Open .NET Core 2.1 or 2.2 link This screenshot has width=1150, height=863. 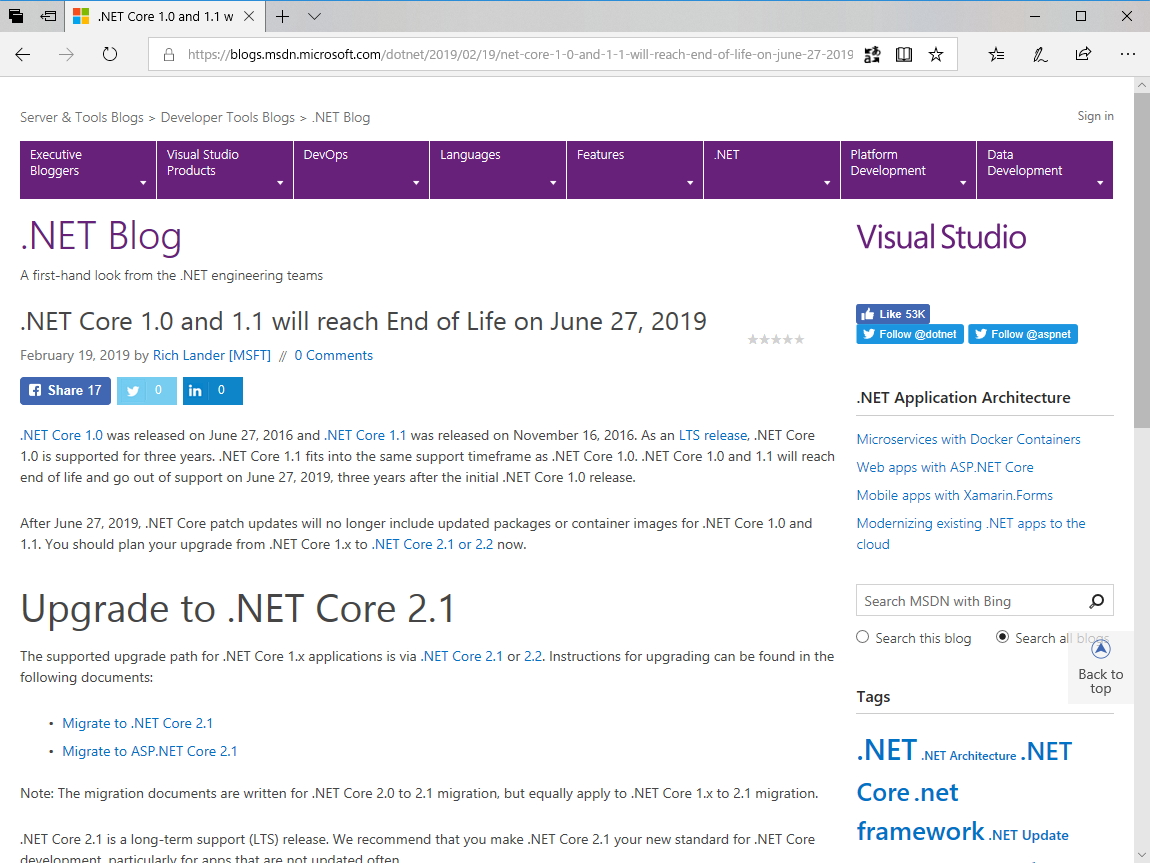point(433,545)
